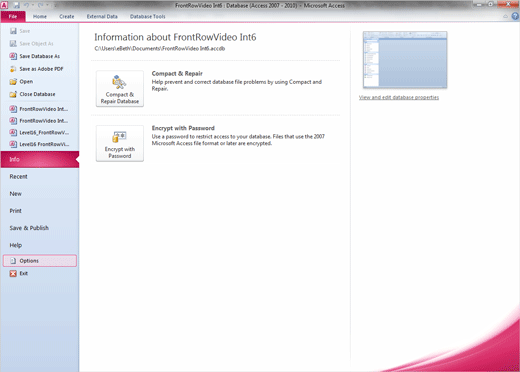
Task: Open the File tab
Action: [x=13, y=16]
